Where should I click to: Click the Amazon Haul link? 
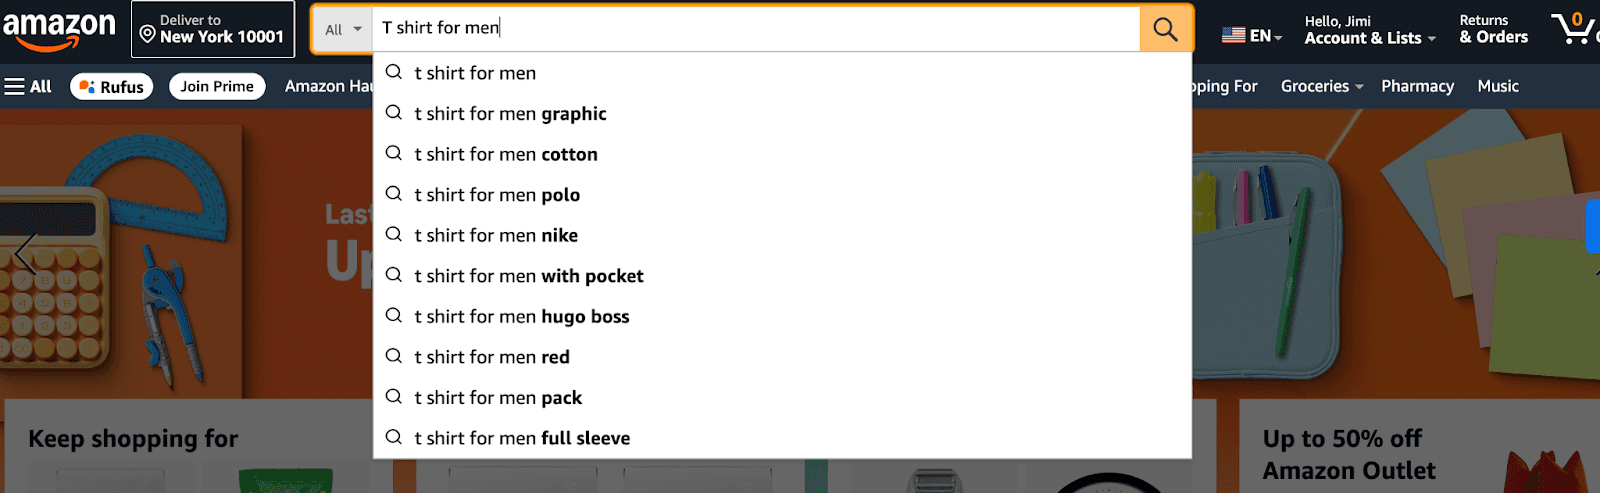click(x=328, y=87)
